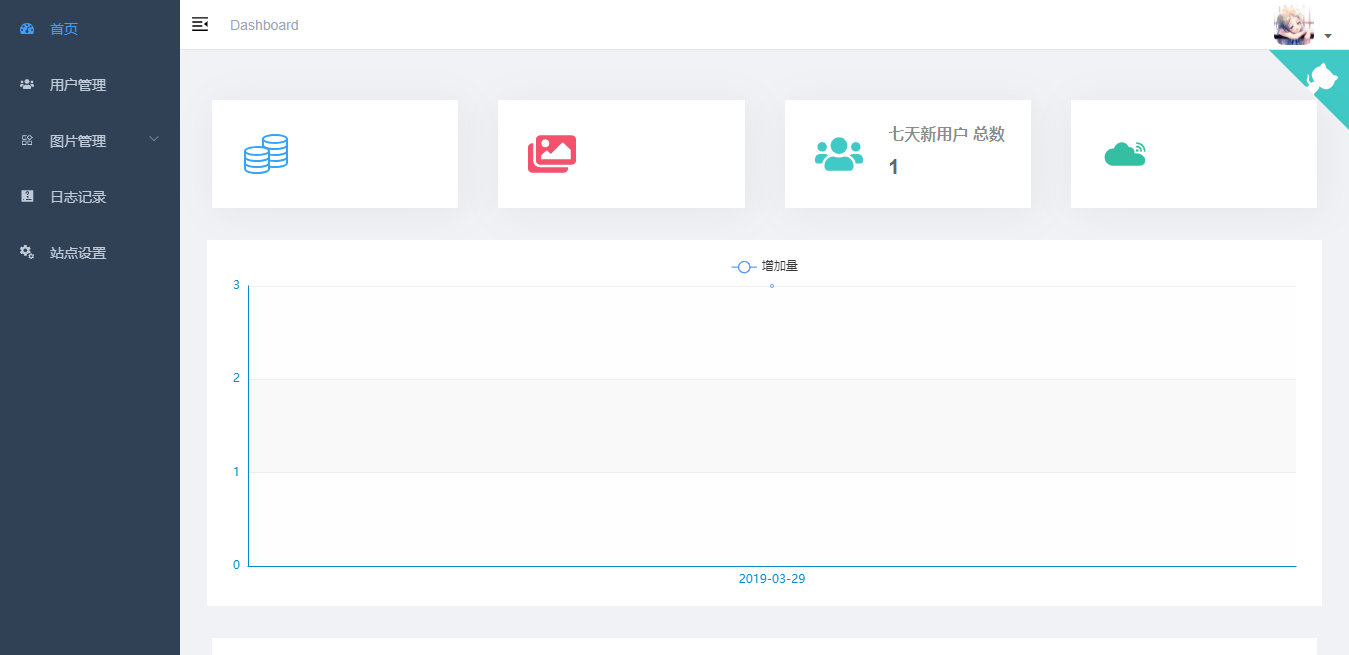Click the 七天新用户 总数 card title

click(x=946, y=134)
